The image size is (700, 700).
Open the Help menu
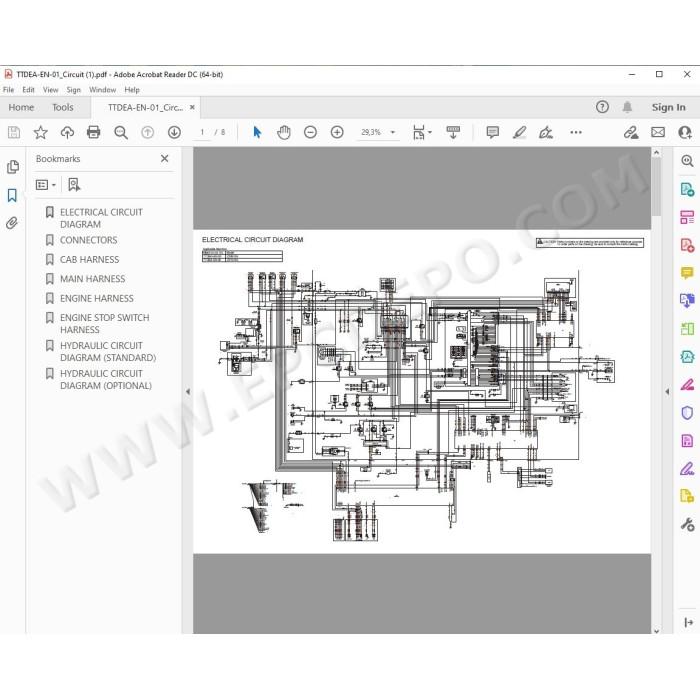[x=132, y=90]
